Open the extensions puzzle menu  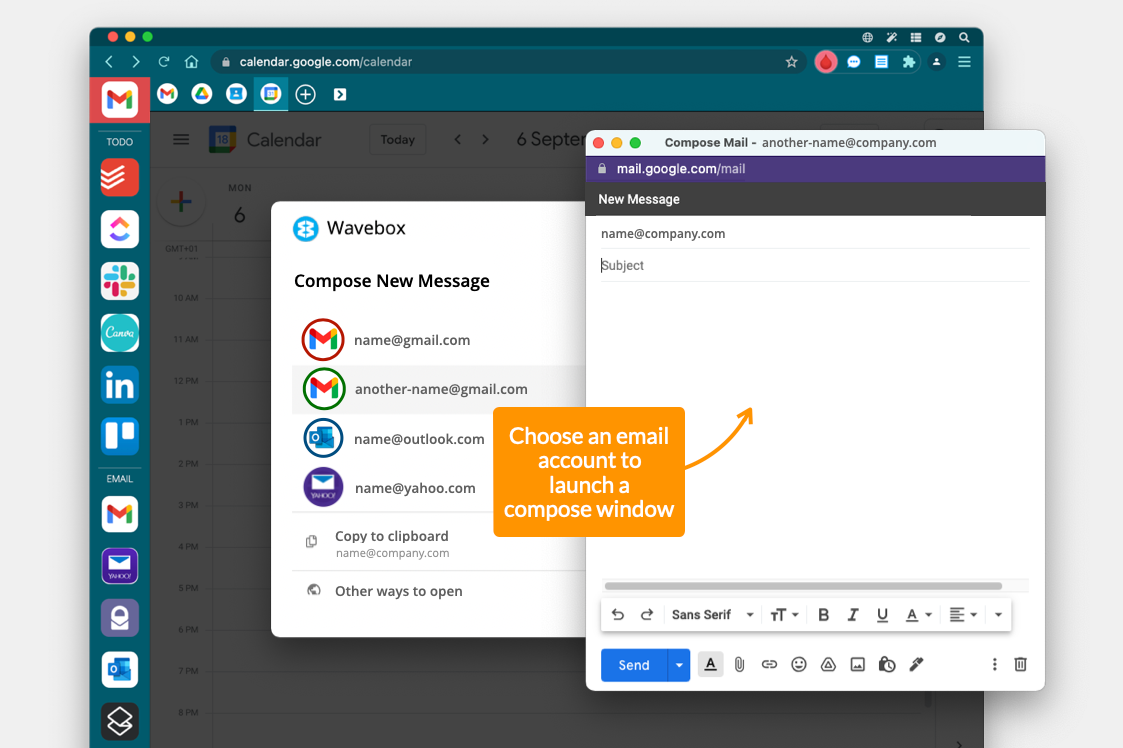click(909, 62)
